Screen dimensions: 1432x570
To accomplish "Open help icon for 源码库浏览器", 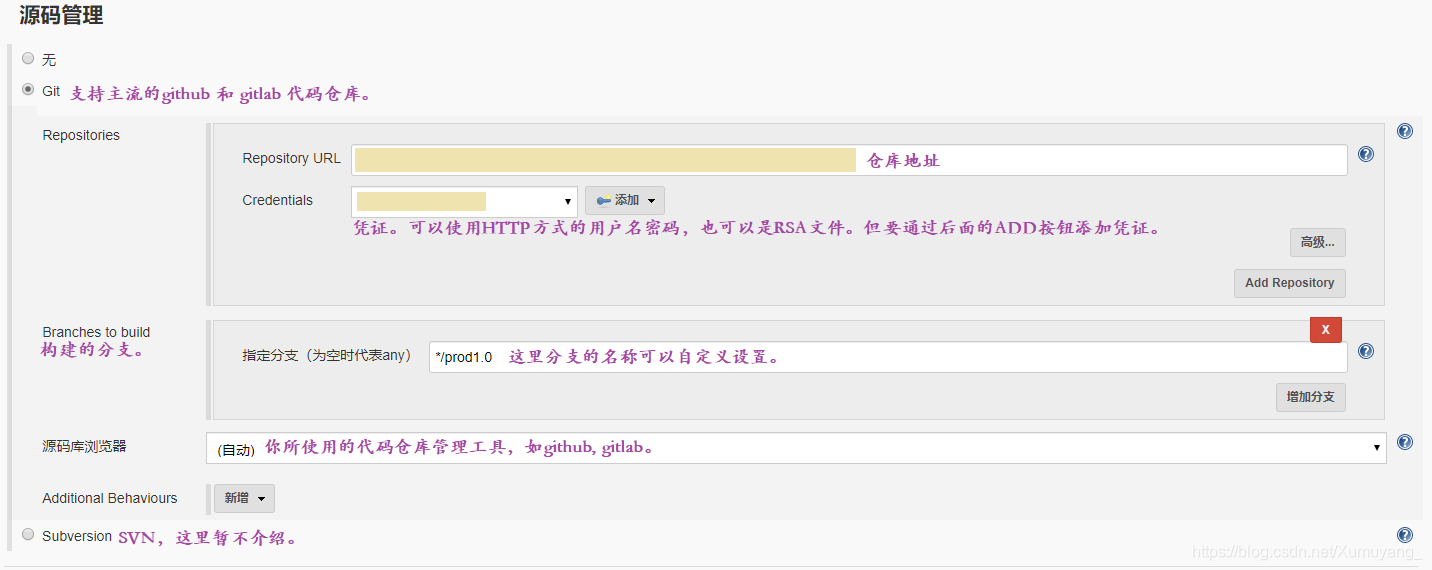I will [x=1405, y=442].
